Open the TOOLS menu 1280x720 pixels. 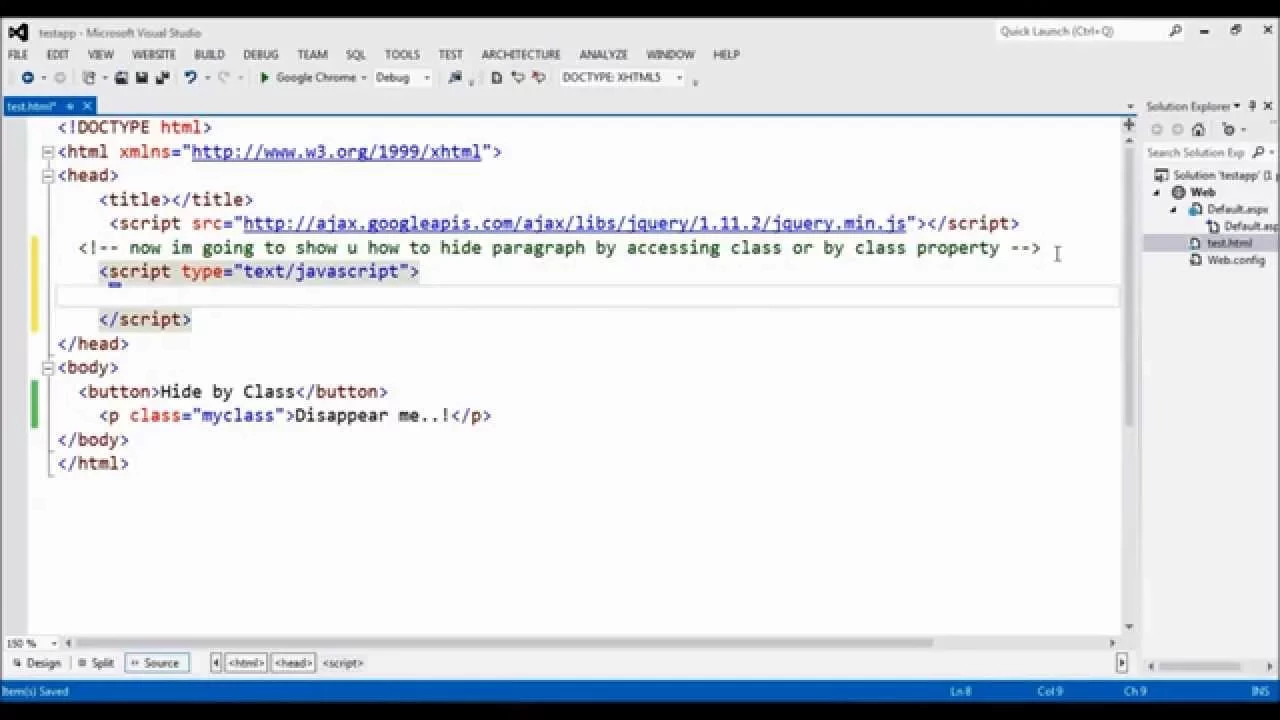coord(402,55)
